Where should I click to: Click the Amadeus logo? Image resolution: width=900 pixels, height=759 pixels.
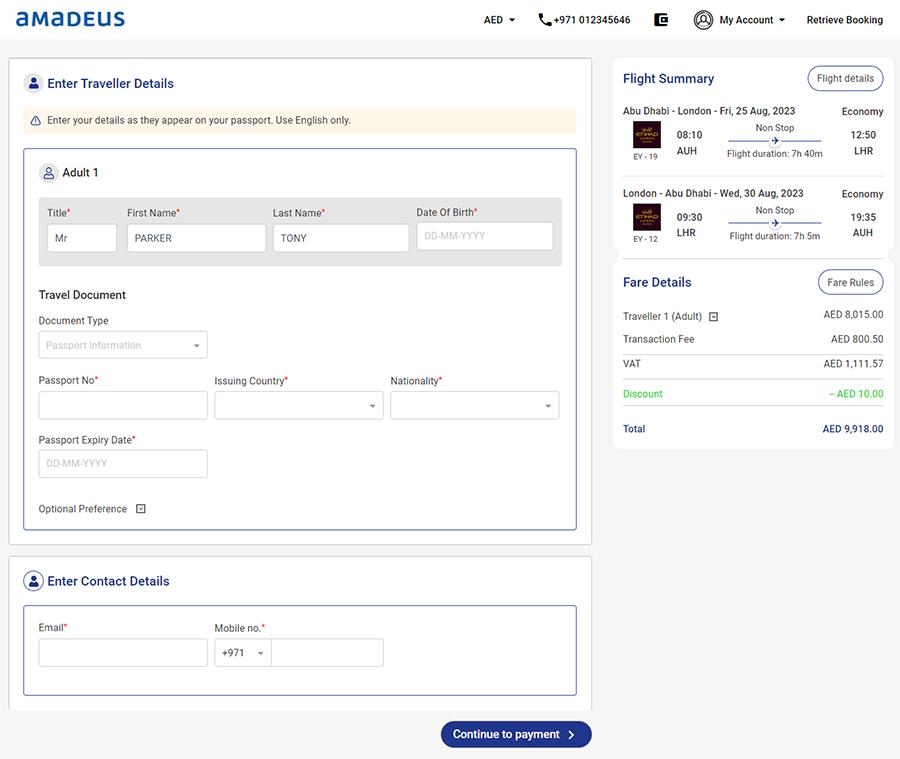pyautogui.click(x=70, y=18)
